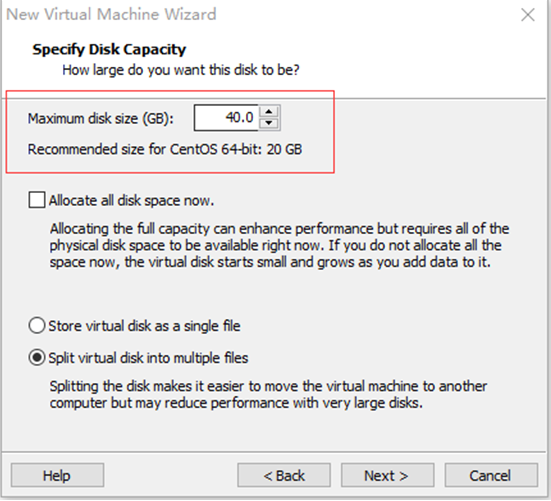Viewport: 551px width, 501px height.
Task: Close the wizard using the X icon
Action: point(527,15)
